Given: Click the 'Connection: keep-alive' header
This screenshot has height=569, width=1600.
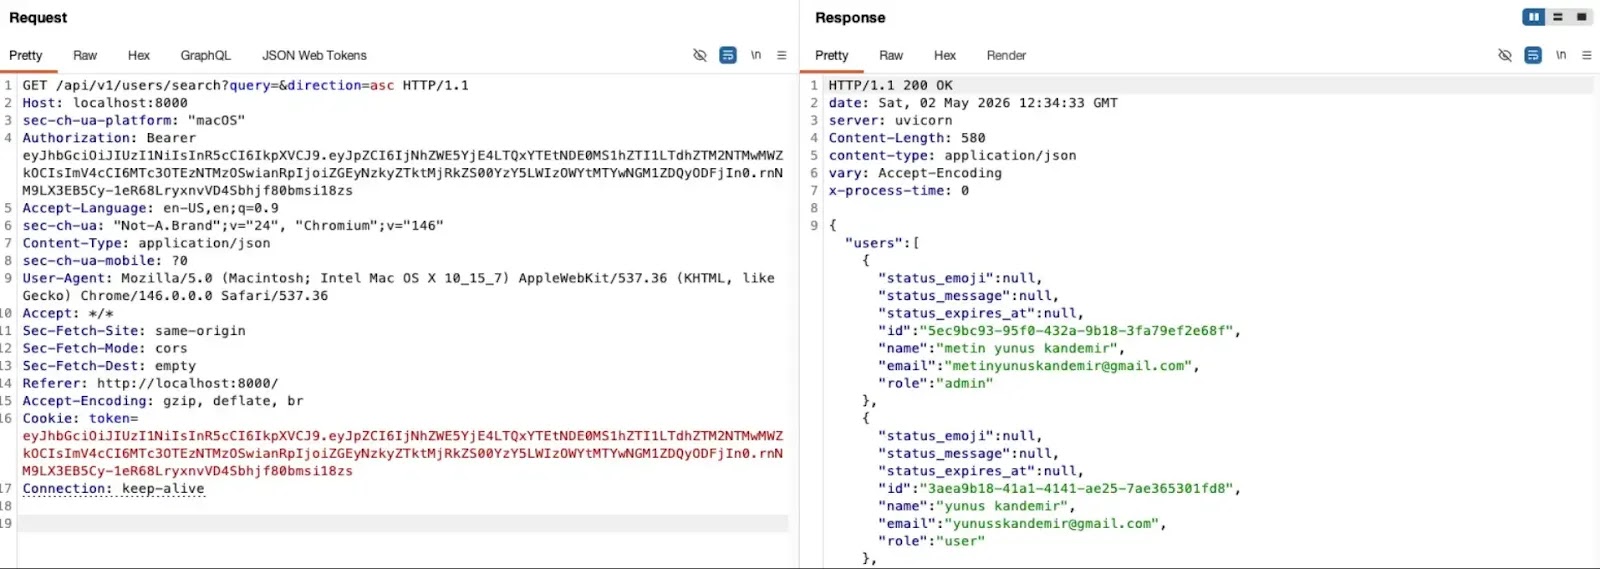Looking at the screenshot, I should pyautogui.click(x=113, y=489).
